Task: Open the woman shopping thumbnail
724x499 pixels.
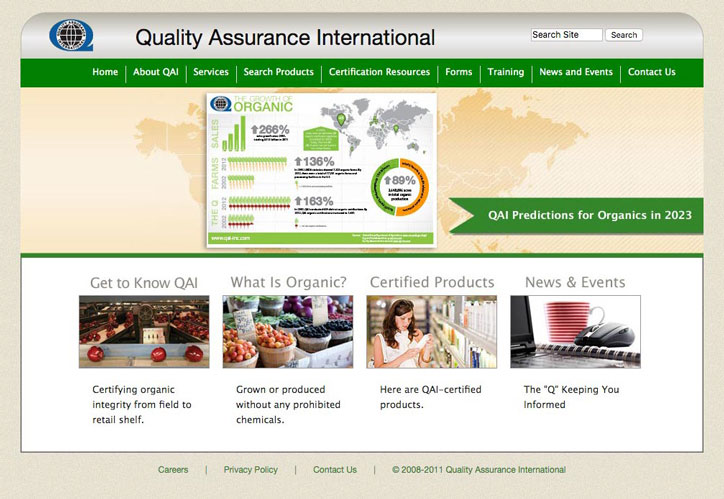Action: 432,332
